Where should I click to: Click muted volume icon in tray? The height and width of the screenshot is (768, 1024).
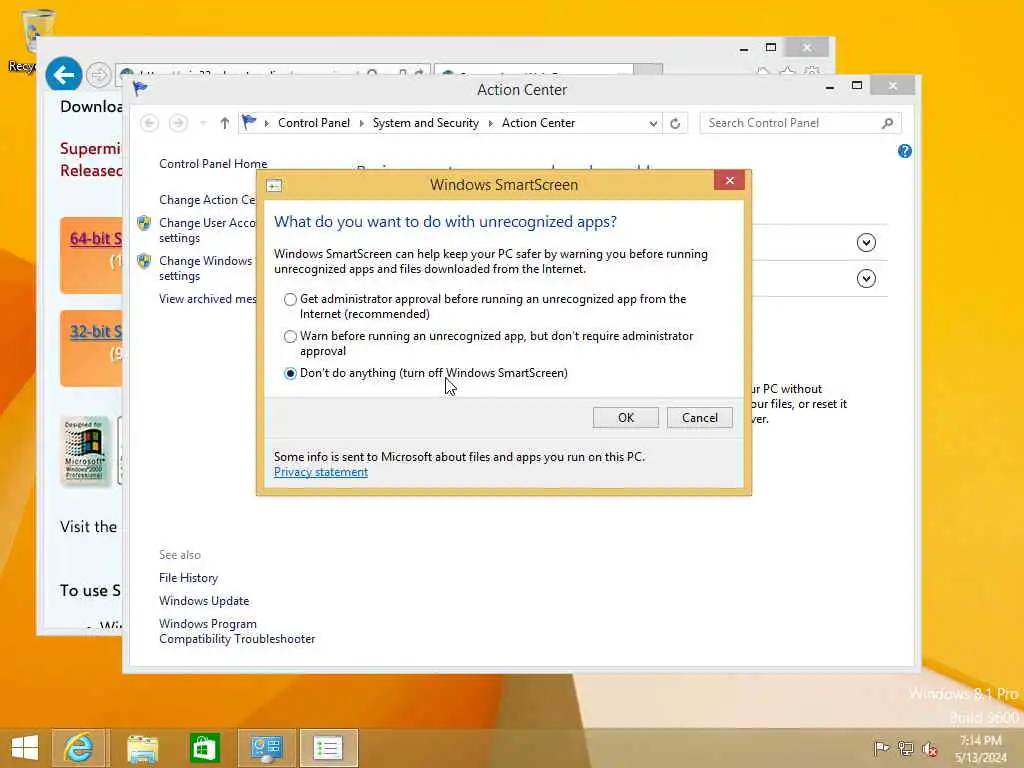tap(929, 748)
